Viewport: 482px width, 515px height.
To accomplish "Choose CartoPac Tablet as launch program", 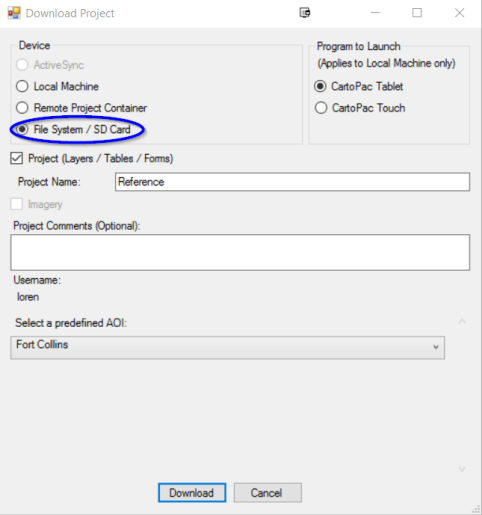I will click(x=320, y=86).
